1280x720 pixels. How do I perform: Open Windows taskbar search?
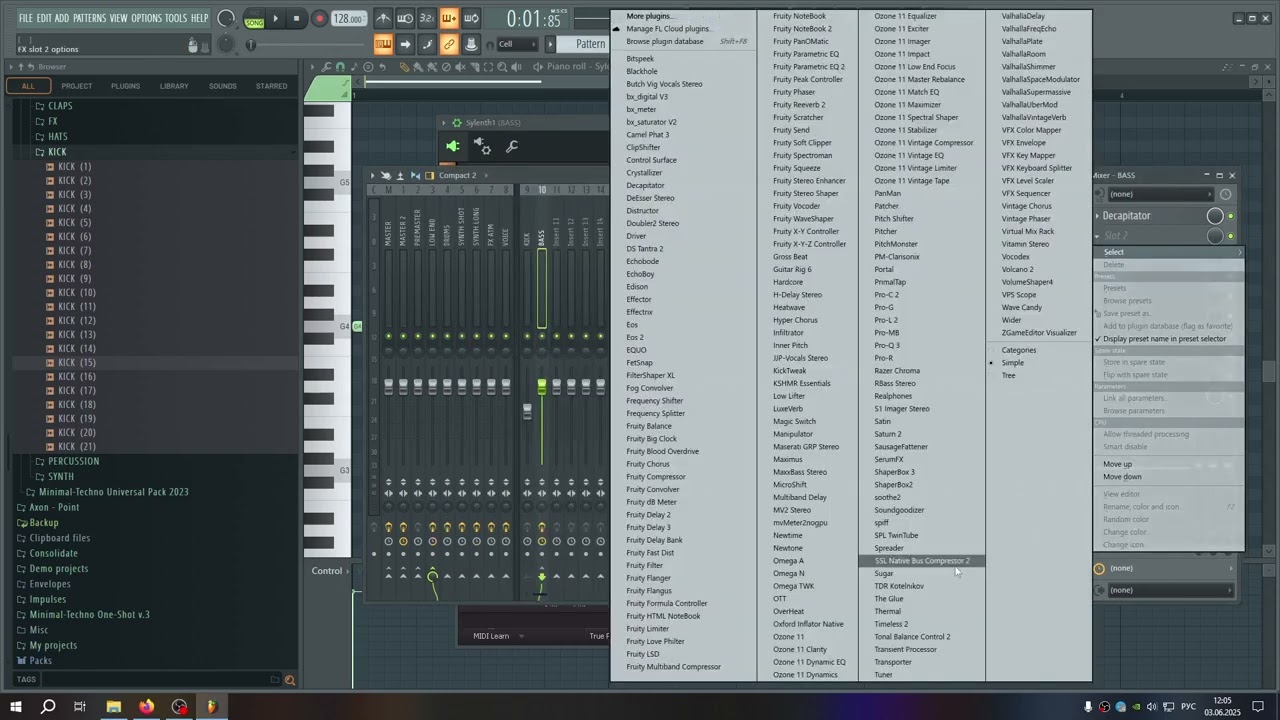point(48,706)
